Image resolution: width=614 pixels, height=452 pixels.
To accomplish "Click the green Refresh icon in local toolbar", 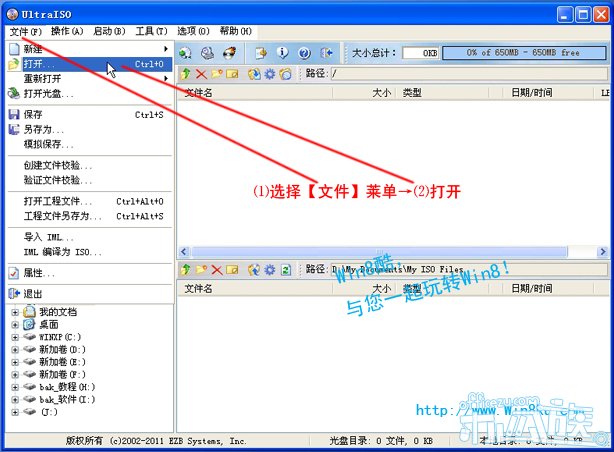I will coord(286,269).
